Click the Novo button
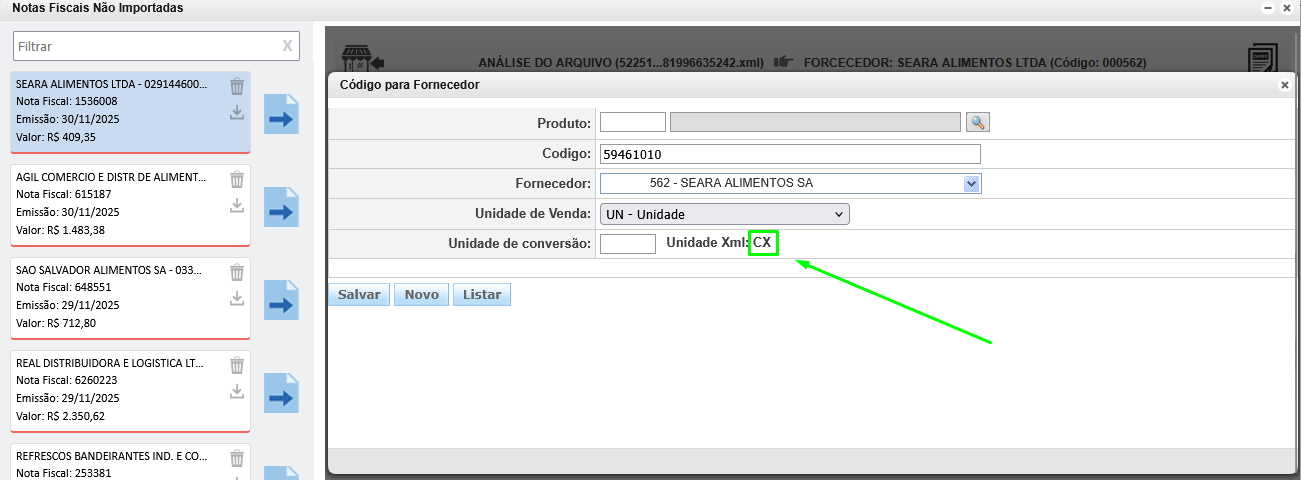Screen dimensions: 1301x480 (421, 295)
